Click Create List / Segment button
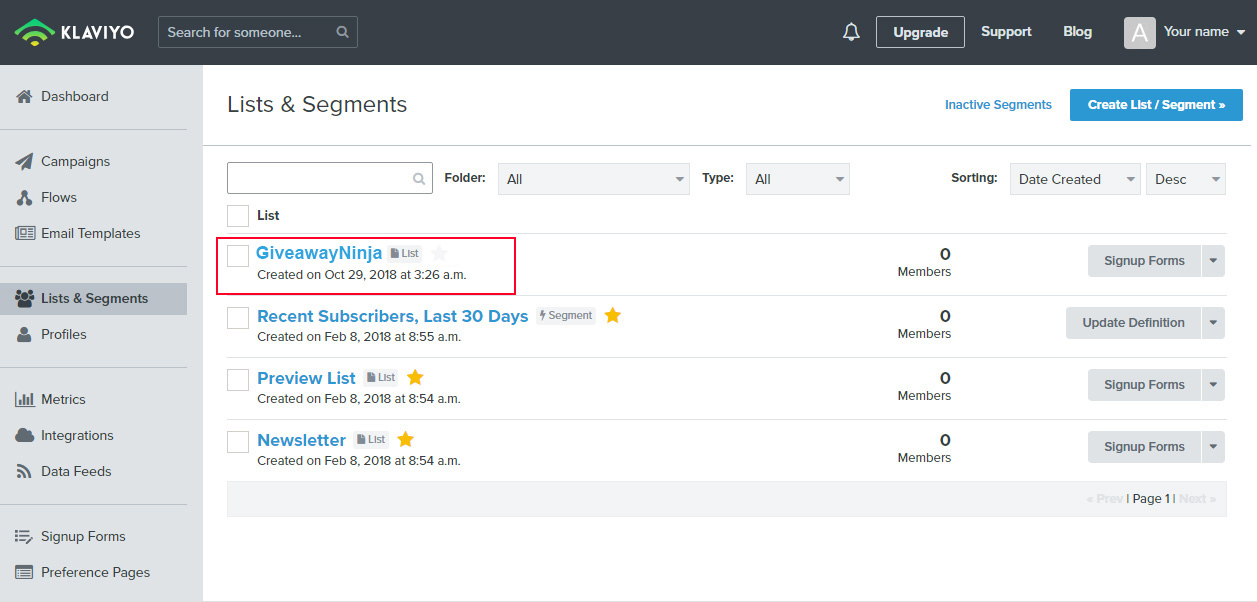Viewport: 1257px width, 602px height. tap(1156, 105)
